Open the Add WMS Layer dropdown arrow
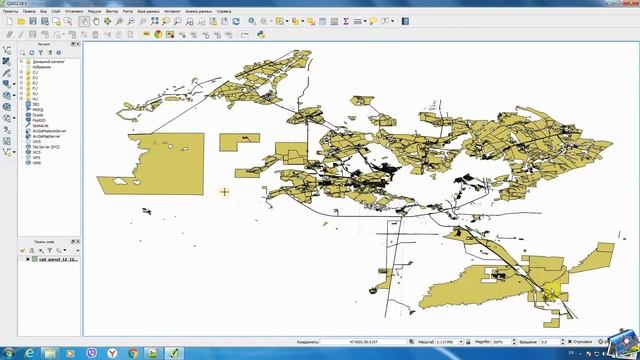The image size is (640, 360). pyautogui.click(x=14, y=96)
